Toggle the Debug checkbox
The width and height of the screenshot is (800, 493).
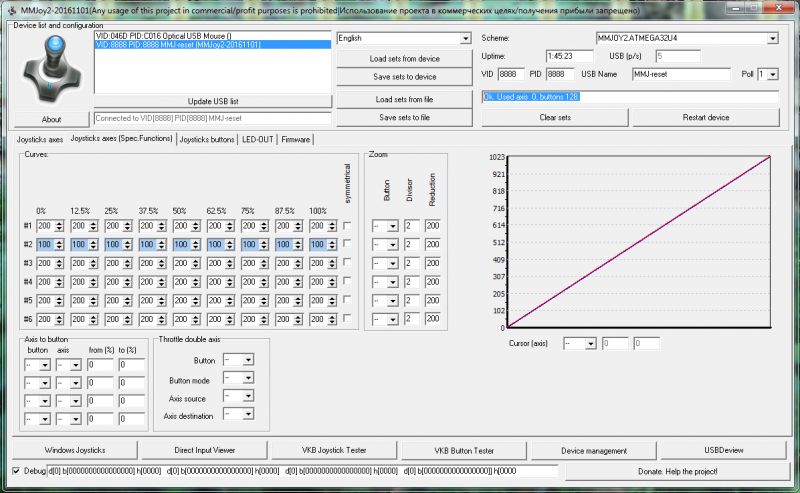pyautogui.click(x=16, y=471)
